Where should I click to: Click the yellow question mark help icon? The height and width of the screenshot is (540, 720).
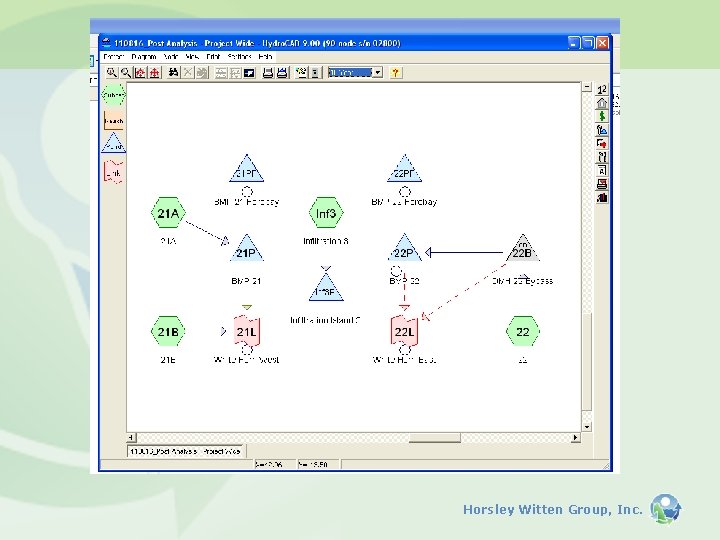click(395, 73)
